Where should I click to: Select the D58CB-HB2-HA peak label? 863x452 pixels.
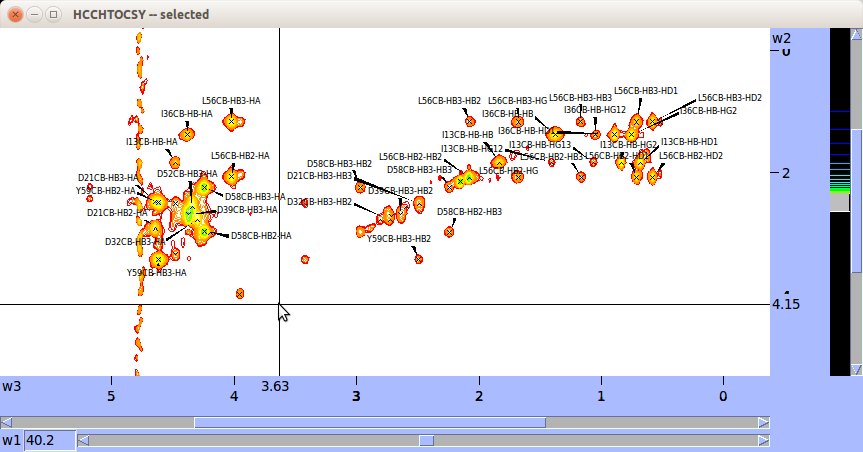coord(261,236)
